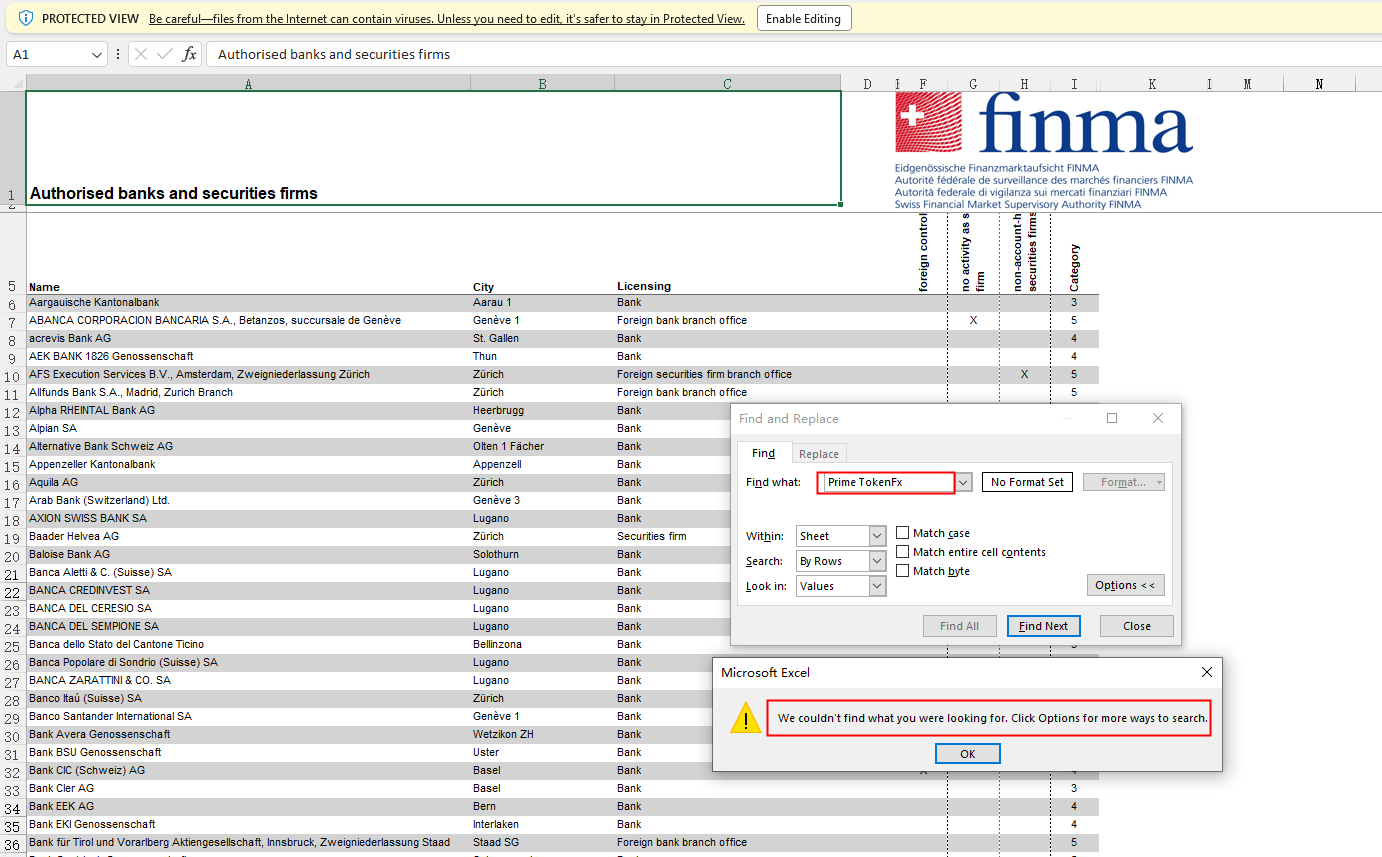The height and width of the screenshot is (857, 1382).
Task: Click the formula bar Cancel X icon
Action: pyautogui.click(x=141, y=54)
